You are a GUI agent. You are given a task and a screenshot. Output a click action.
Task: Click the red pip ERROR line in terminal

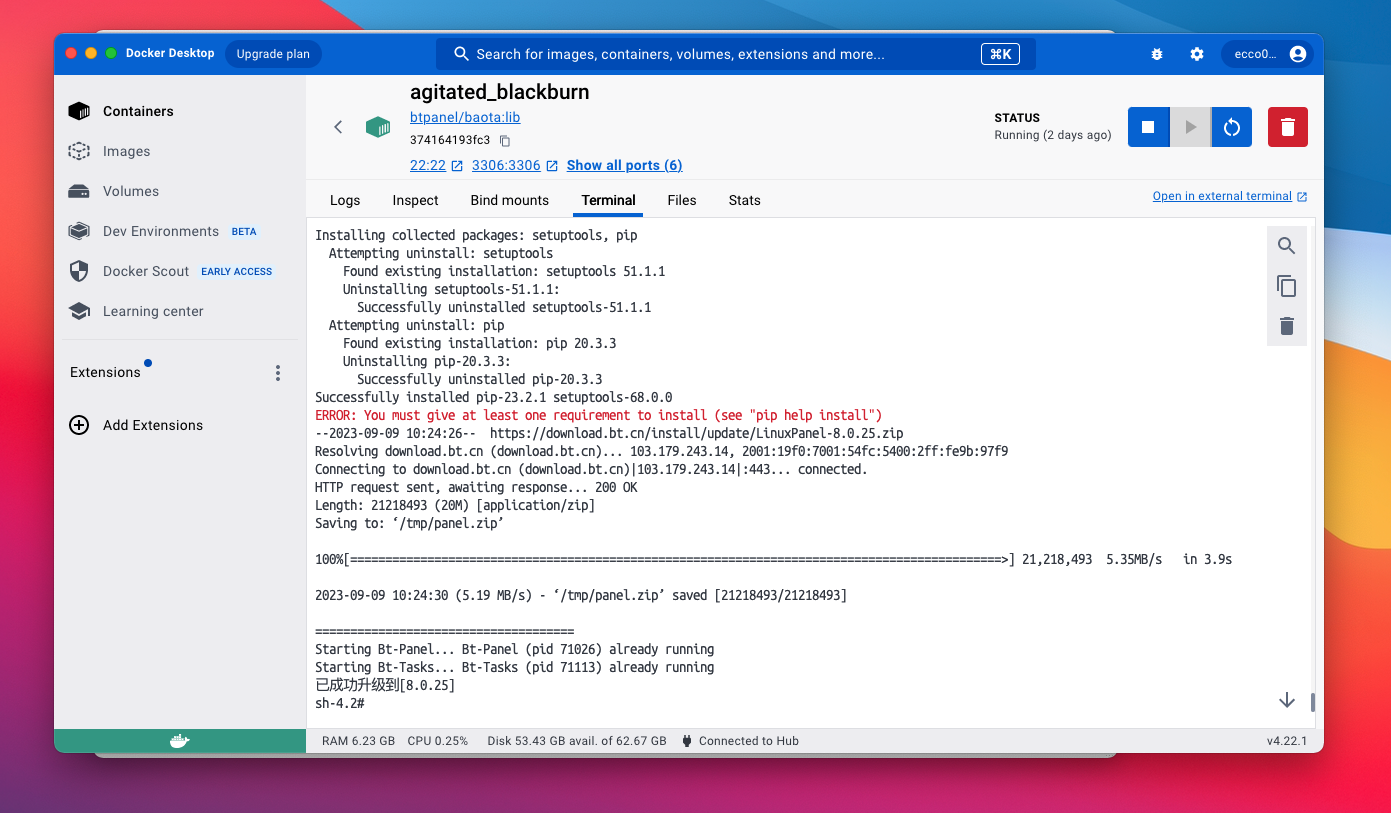click(x=598, y=415)
